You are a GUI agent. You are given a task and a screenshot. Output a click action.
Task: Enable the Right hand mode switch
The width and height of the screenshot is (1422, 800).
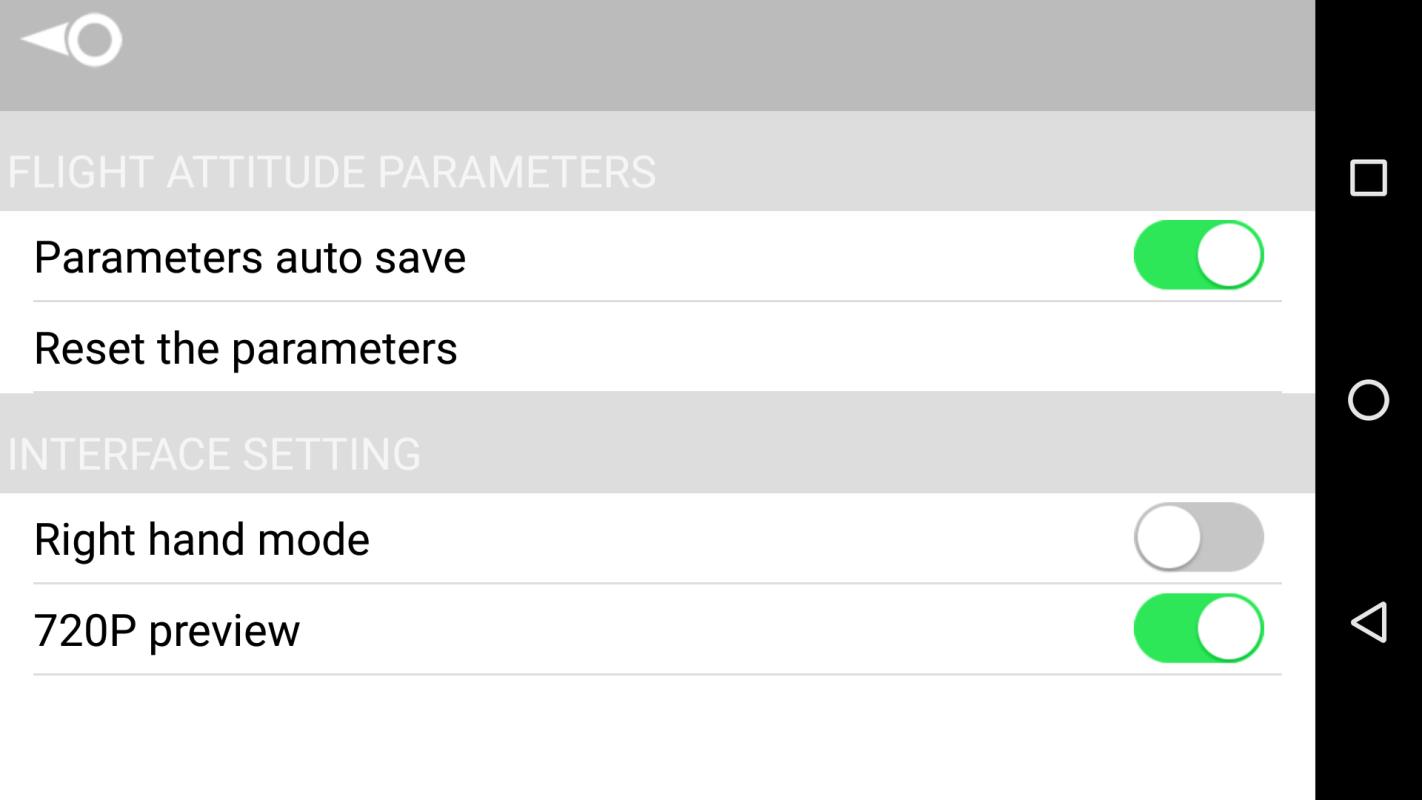1198,538
